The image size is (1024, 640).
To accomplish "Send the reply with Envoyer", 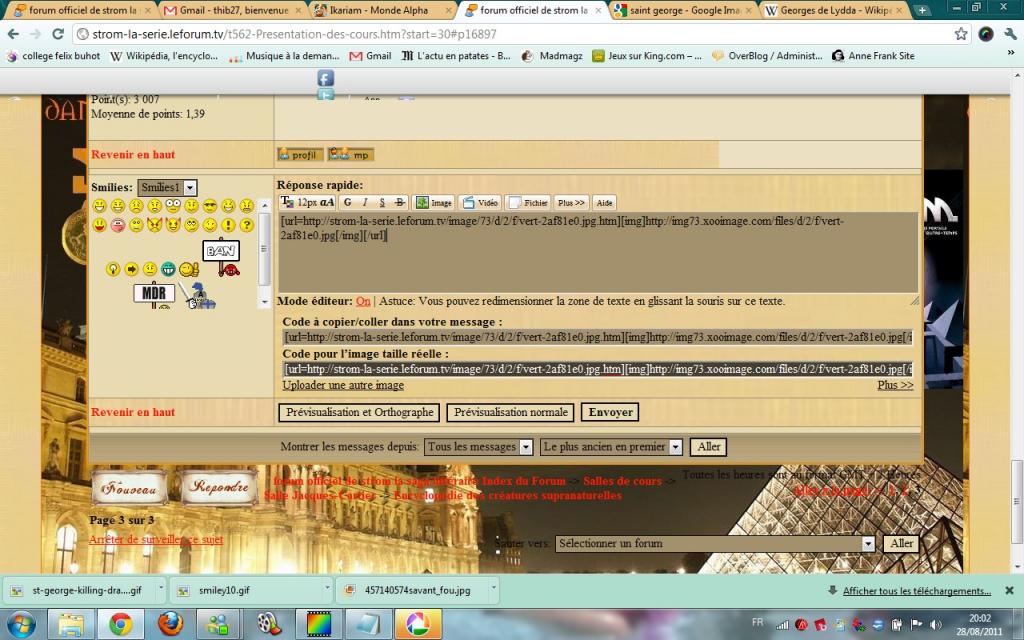I will tap(610, 412).
